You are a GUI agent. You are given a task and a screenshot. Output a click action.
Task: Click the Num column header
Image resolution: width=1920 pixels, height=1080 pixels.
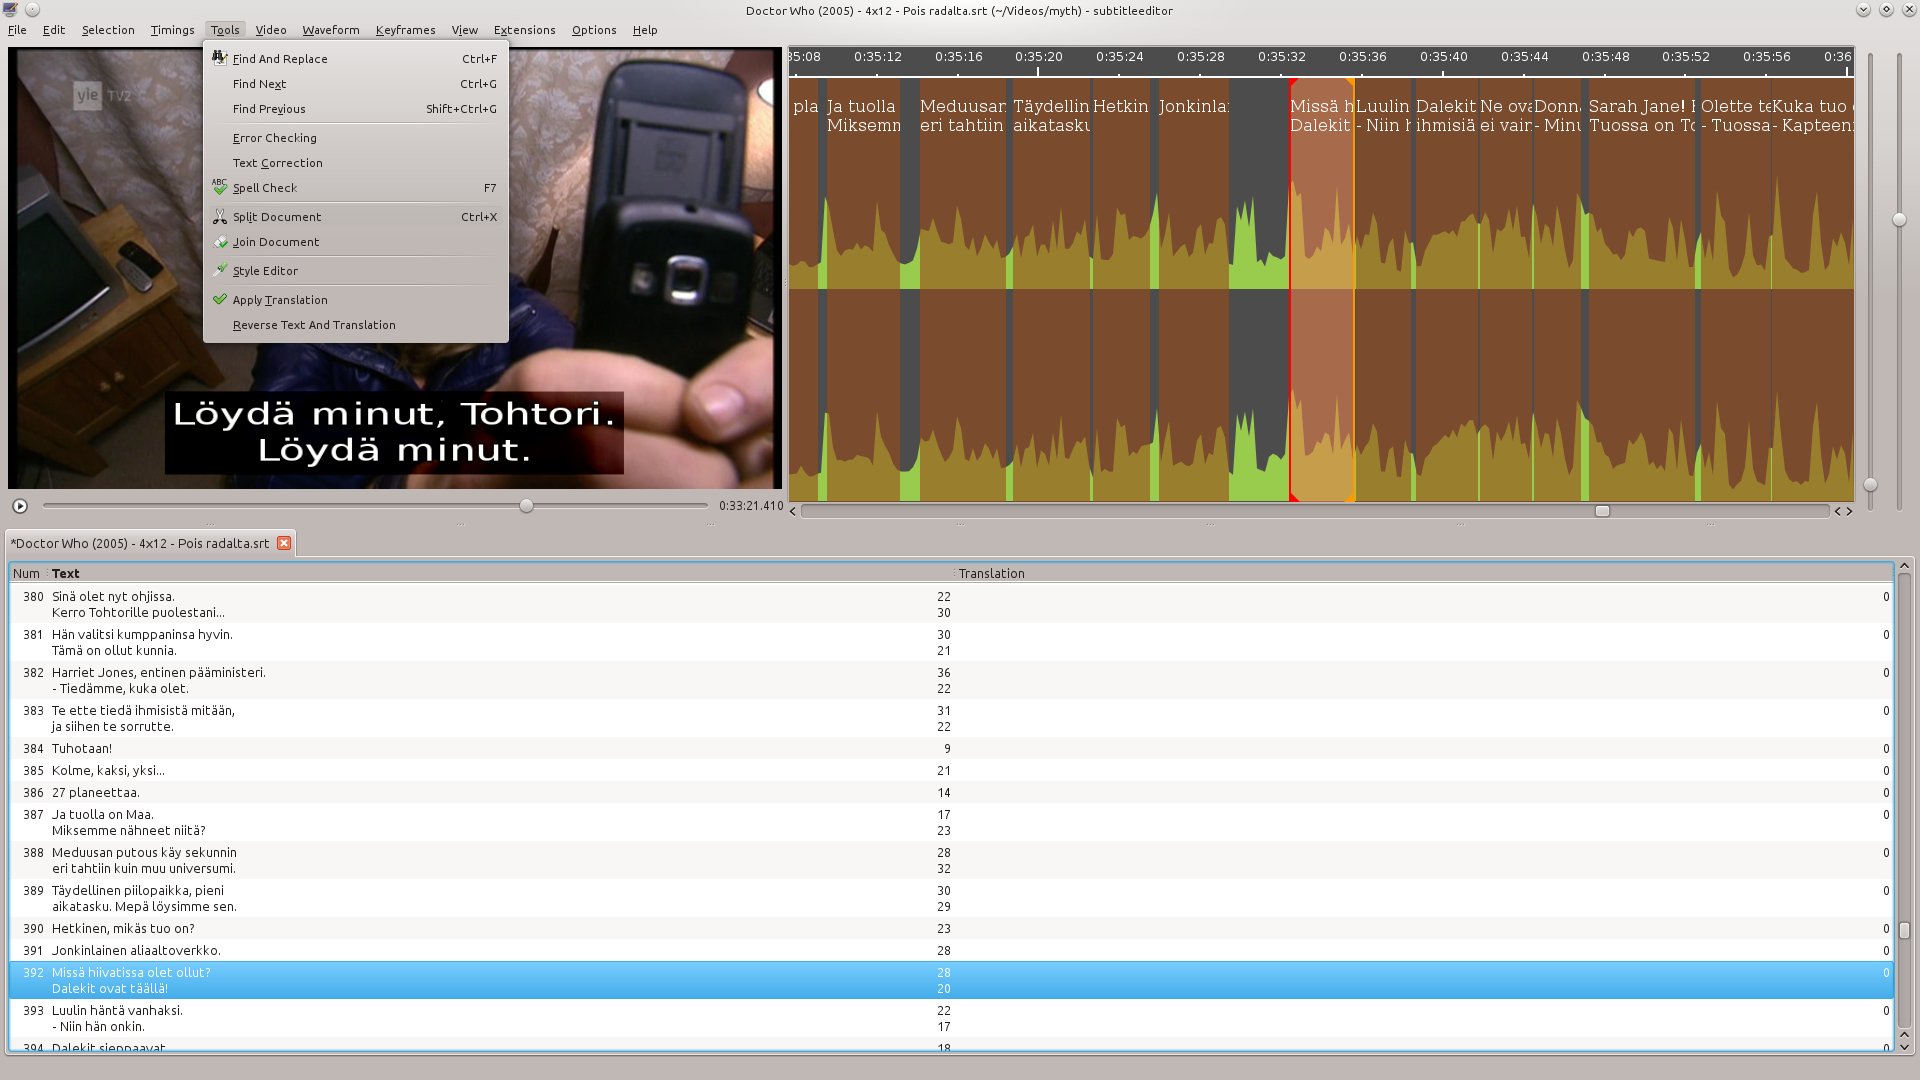coord(27,573)
